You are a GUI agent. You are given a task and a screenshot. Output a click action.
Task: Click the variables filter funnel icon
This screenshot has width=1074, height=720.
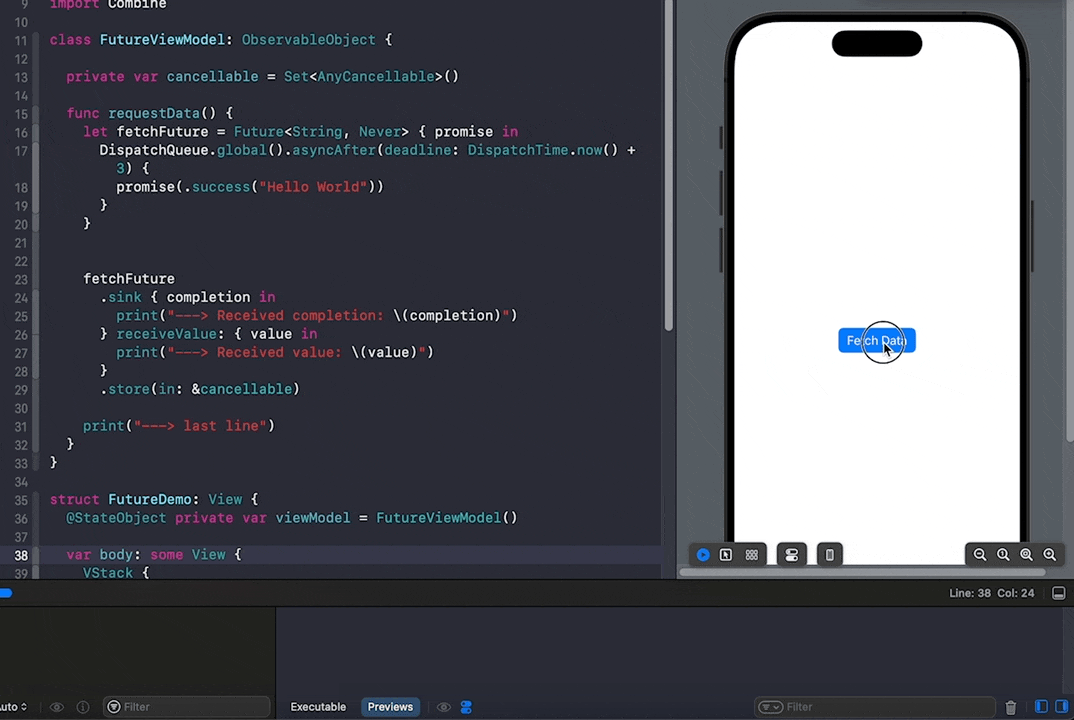click(114, 707)
